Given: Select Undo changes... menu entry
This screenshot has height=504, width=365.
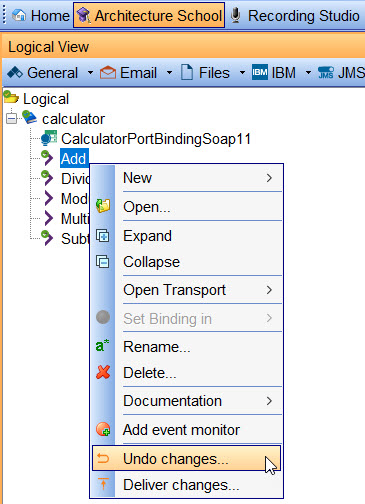Looking at the screenshot, I should tap(186, 459).
